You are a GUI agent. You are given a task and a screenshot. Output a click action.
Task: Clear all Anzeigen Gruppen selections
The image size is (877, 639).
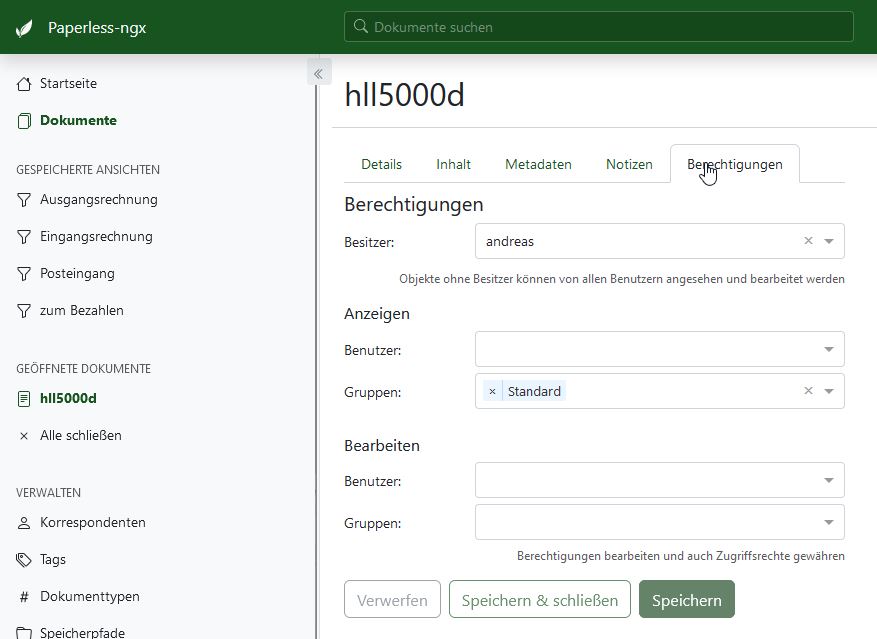click(808, 391)
